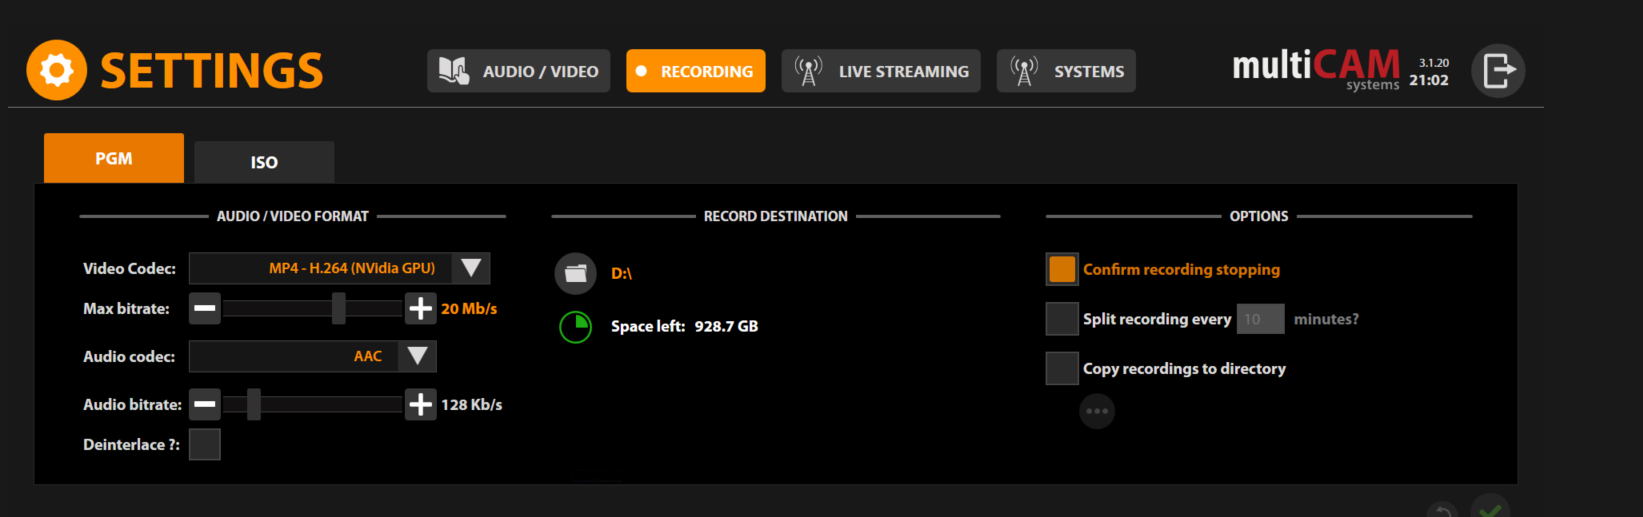This screenshot has height=517, width=1643.
Task: Click the Max bitrate slider handle
Action: click(x=339, y=308)
